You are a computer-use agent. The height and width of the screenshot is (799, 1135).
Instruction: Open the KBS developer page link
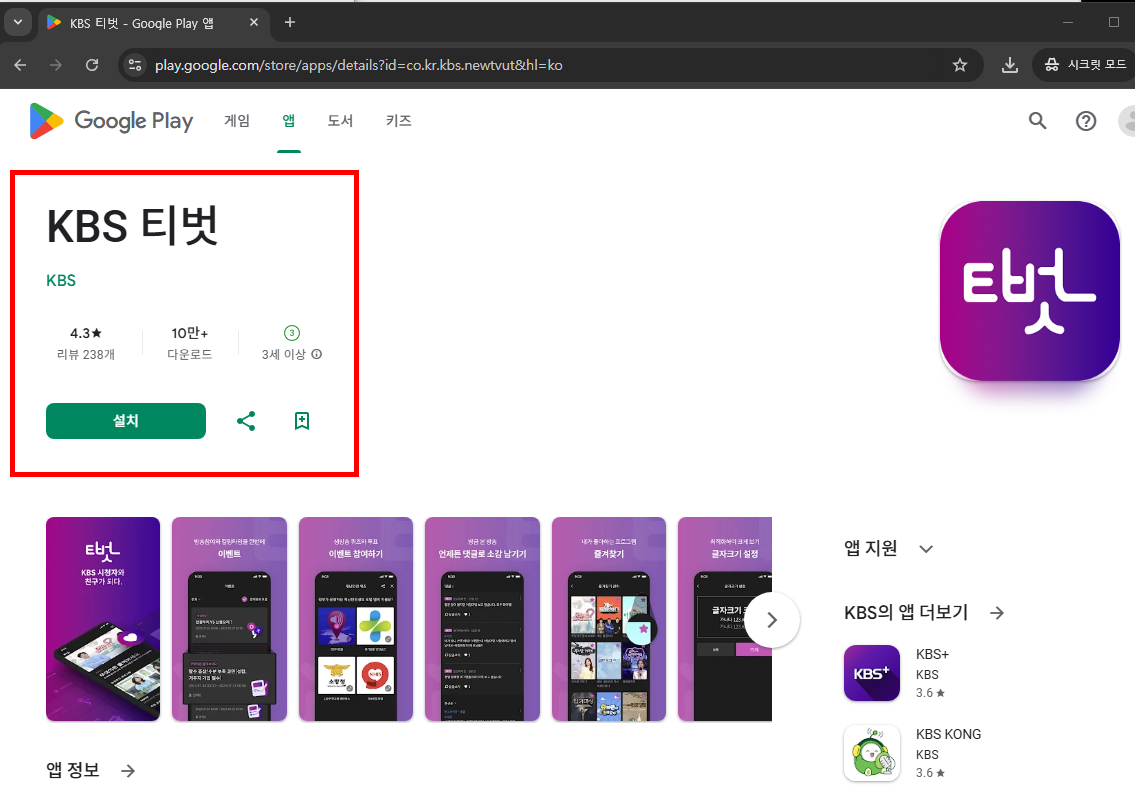pos(61,280)
